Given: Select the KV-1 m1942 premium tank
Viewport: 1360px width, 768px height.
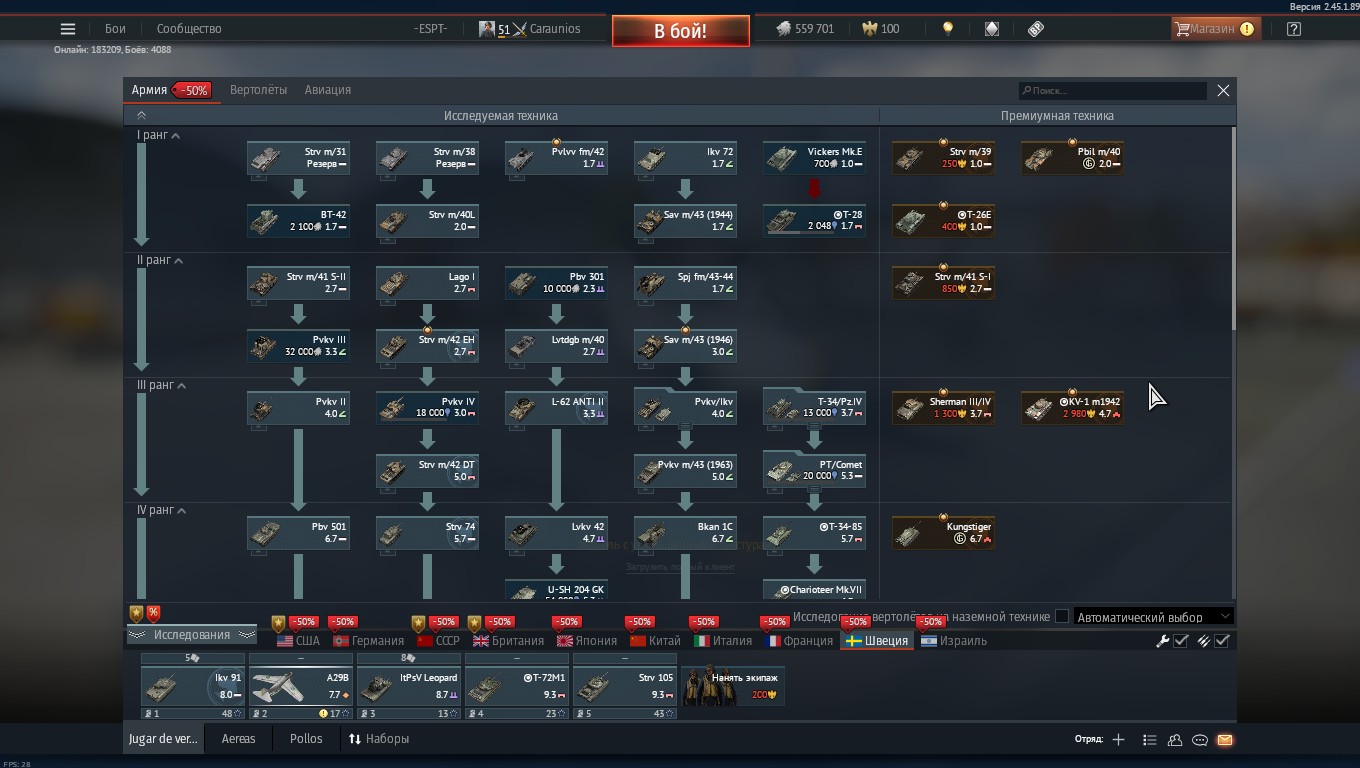Looking at the screenshot, I should click(x=1072, y=408).
